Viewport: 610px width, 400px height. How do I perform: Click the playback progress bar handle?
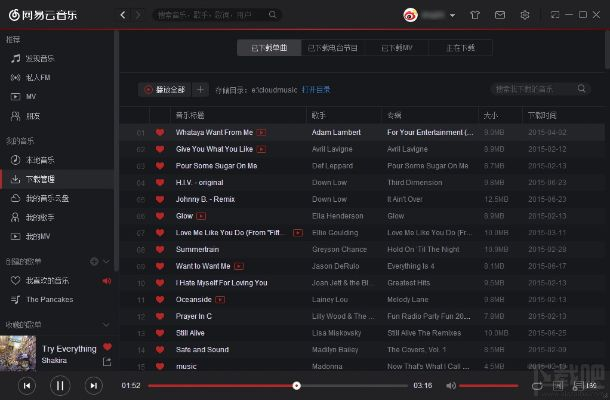[x=296, y=385]
